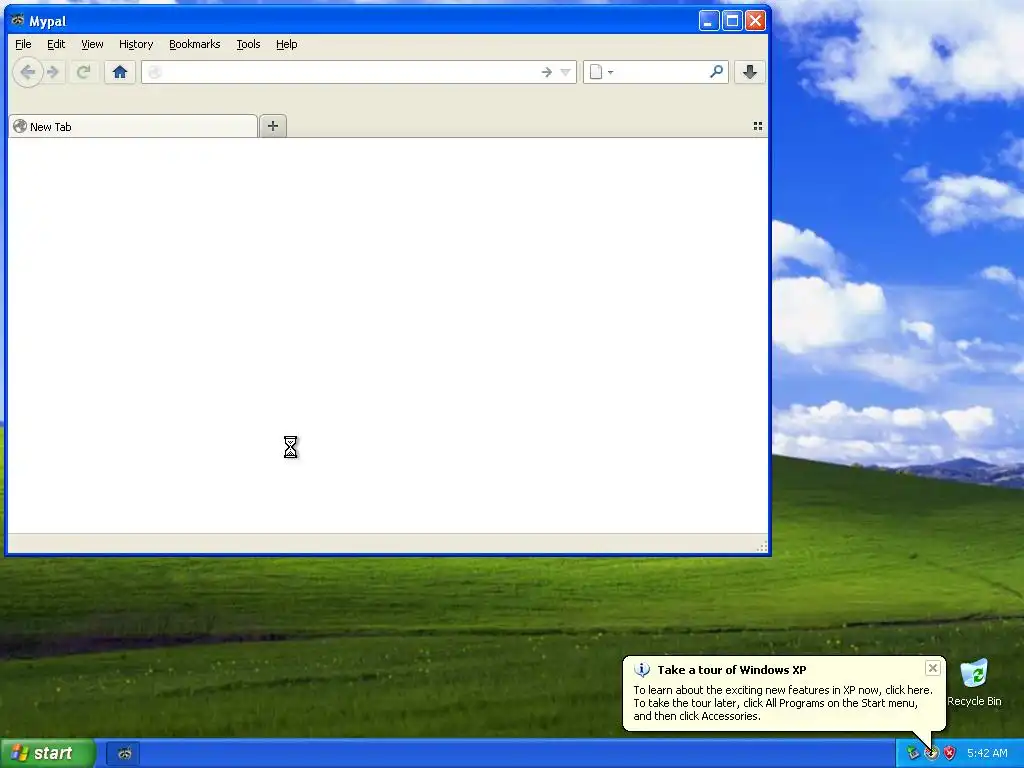Dismiss the Windows XP tour balloon
Image resolution: width=1024 pixels, height=768 pixels.
coord(933,667)
